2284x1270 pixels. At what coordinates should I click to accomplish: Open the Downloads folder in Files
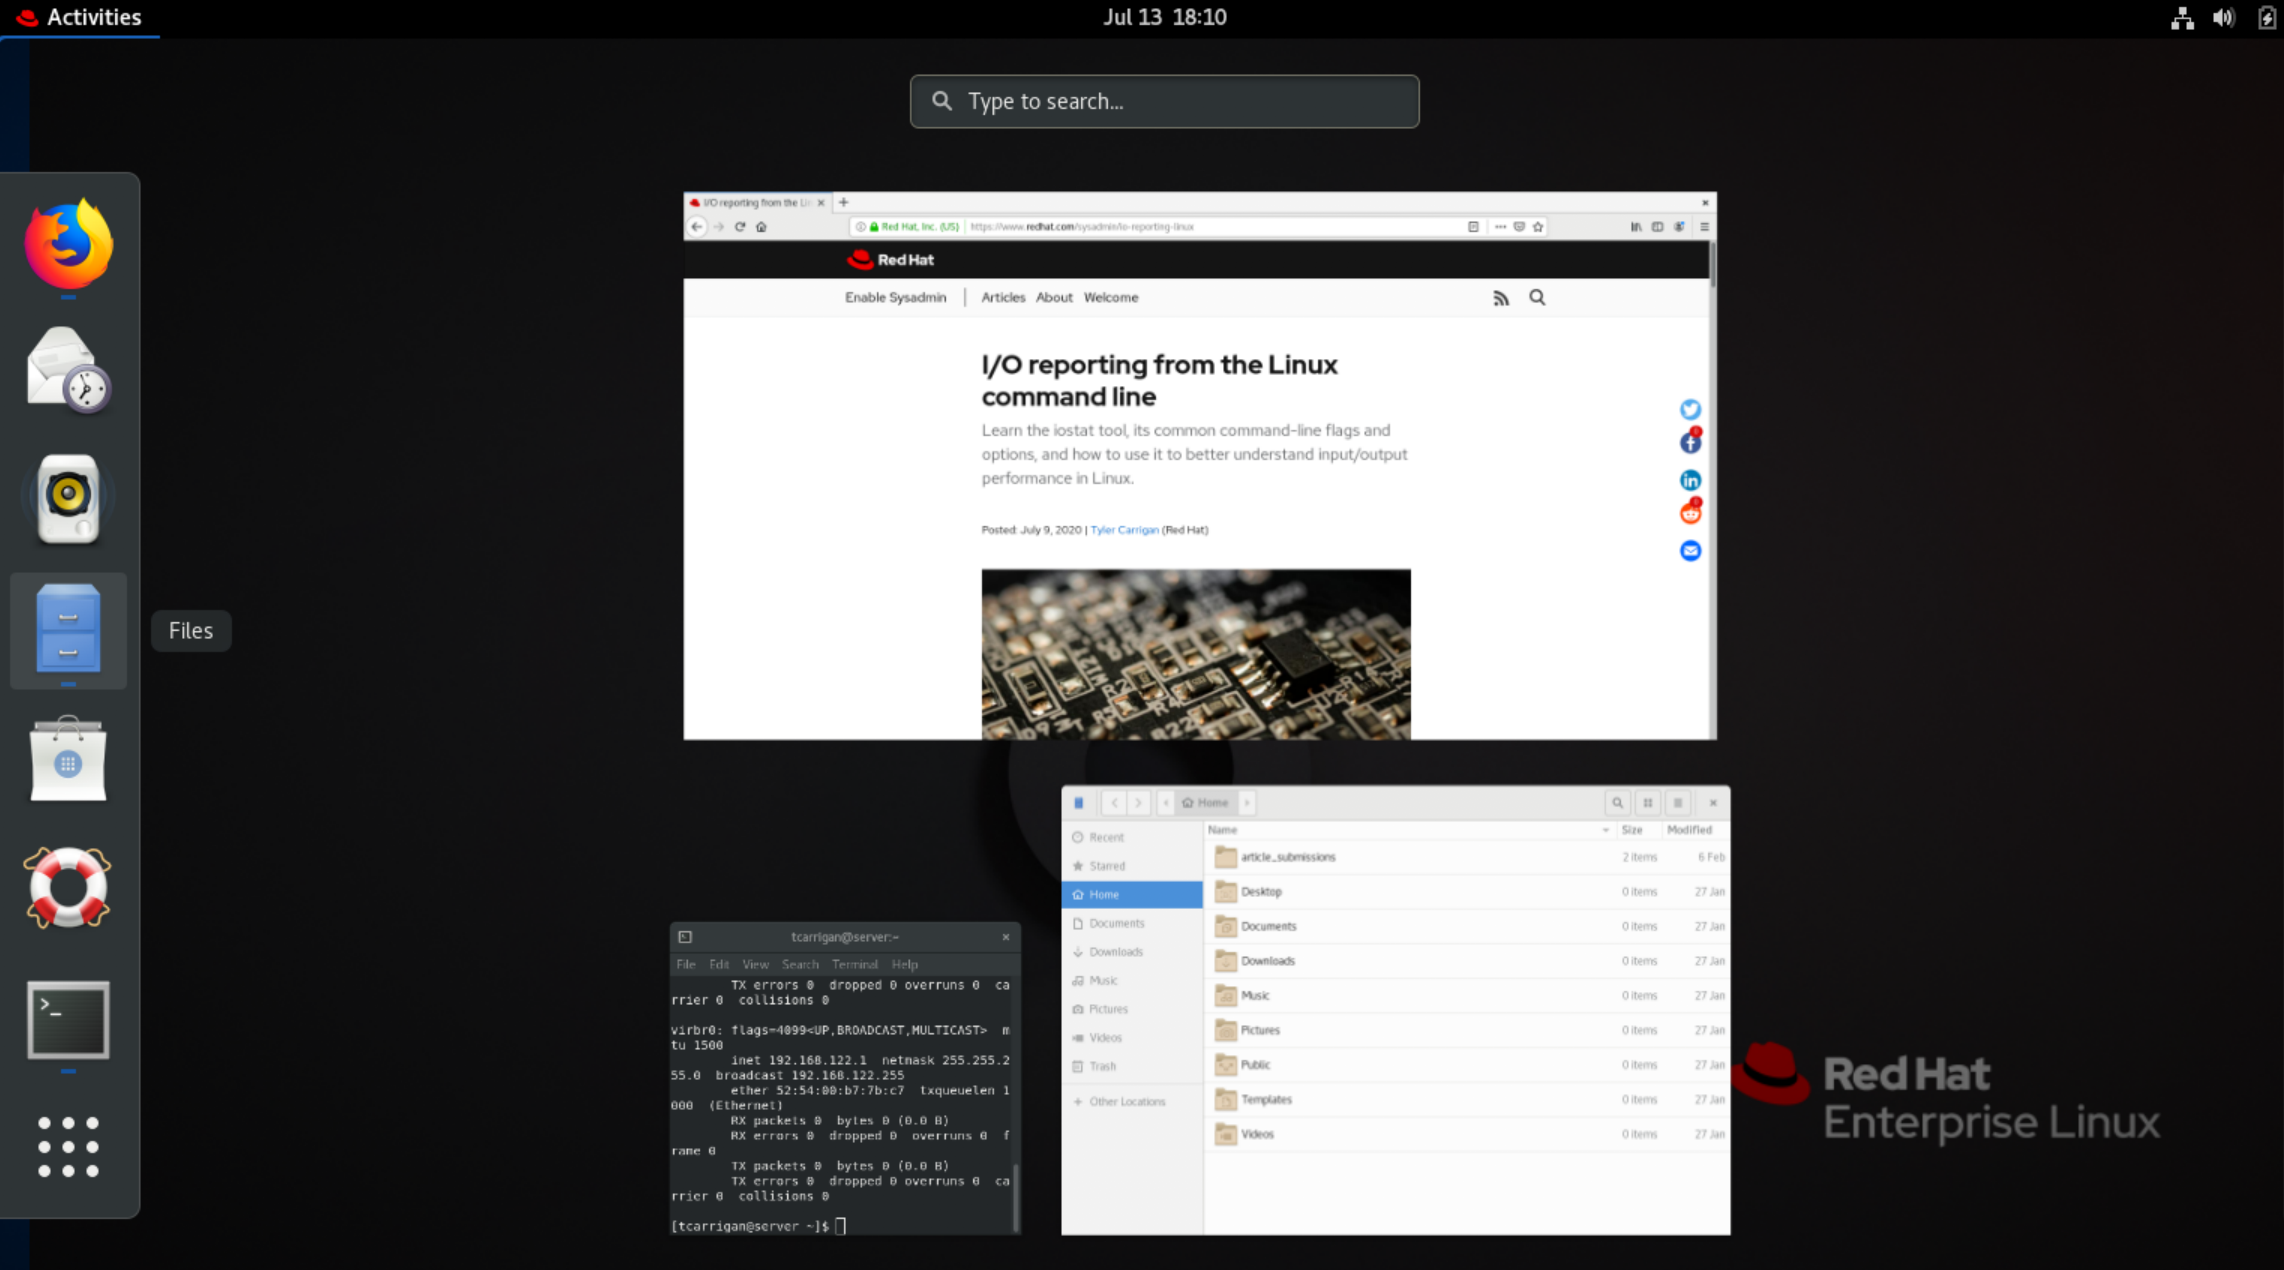(1268, 960)
